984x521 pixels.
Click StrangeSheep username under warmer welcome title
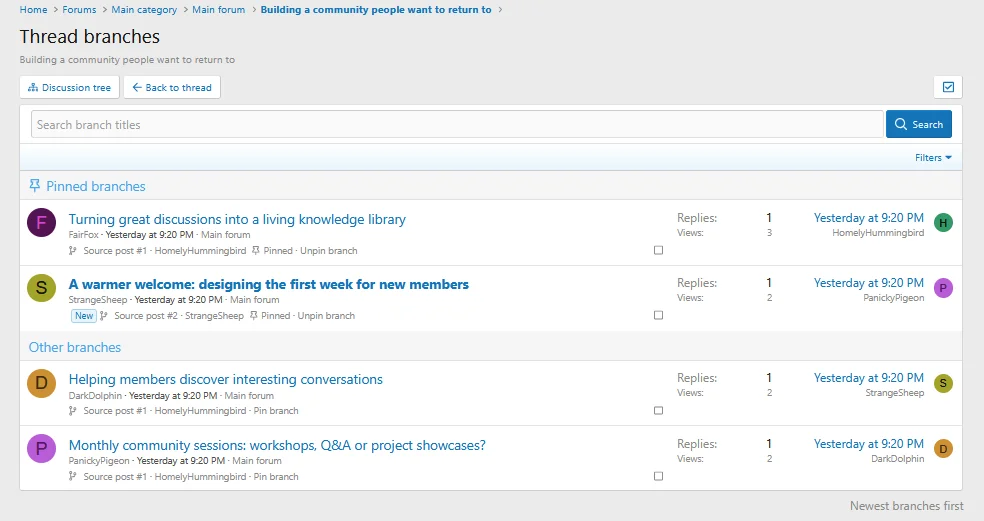pos(98,300)
